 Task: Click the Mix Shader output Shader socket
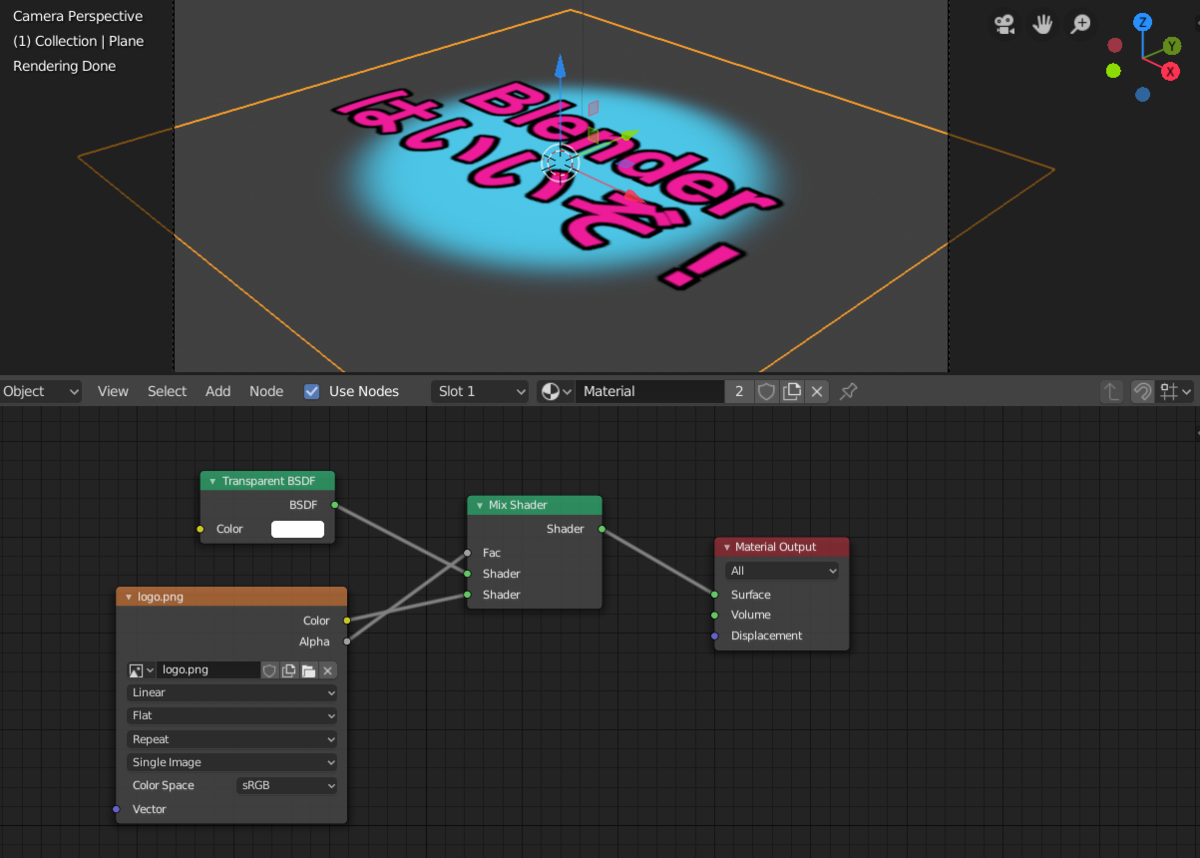(602, 528)
